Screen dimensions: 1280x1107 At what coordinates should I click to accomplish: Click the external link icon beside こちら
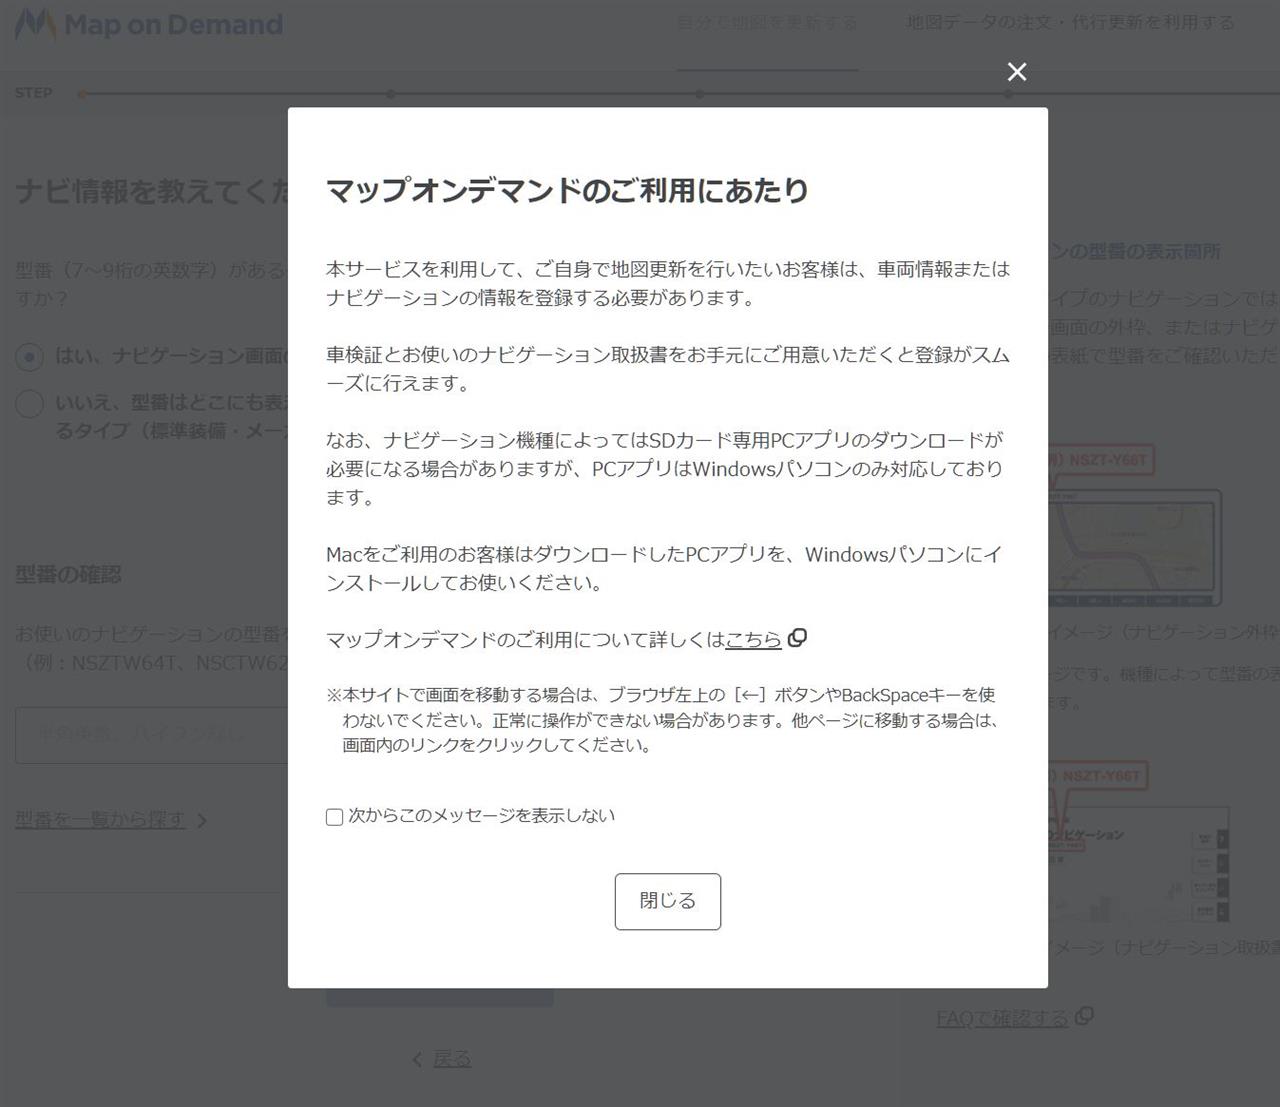[797, 638]
